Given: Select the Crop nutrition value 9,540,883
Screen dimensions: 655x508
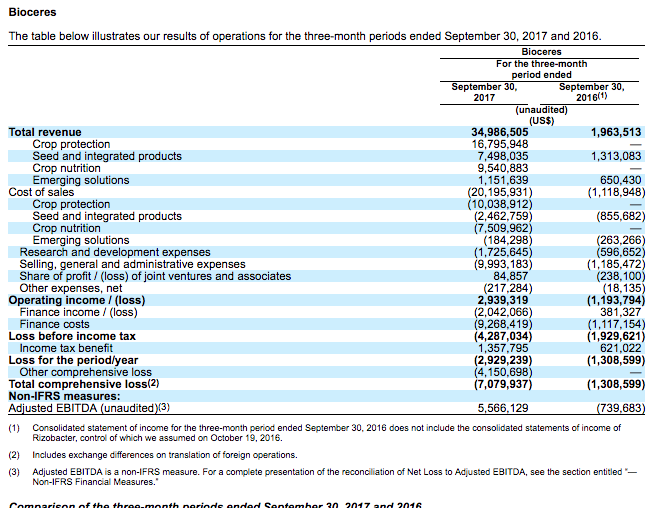Looking at the screenshot, I should click(503, 168).
